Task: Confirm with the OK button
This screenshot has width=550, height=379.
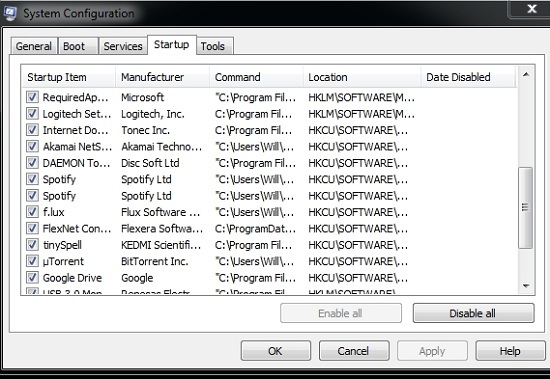Action: pyautogui.click(x=275, y=351)
